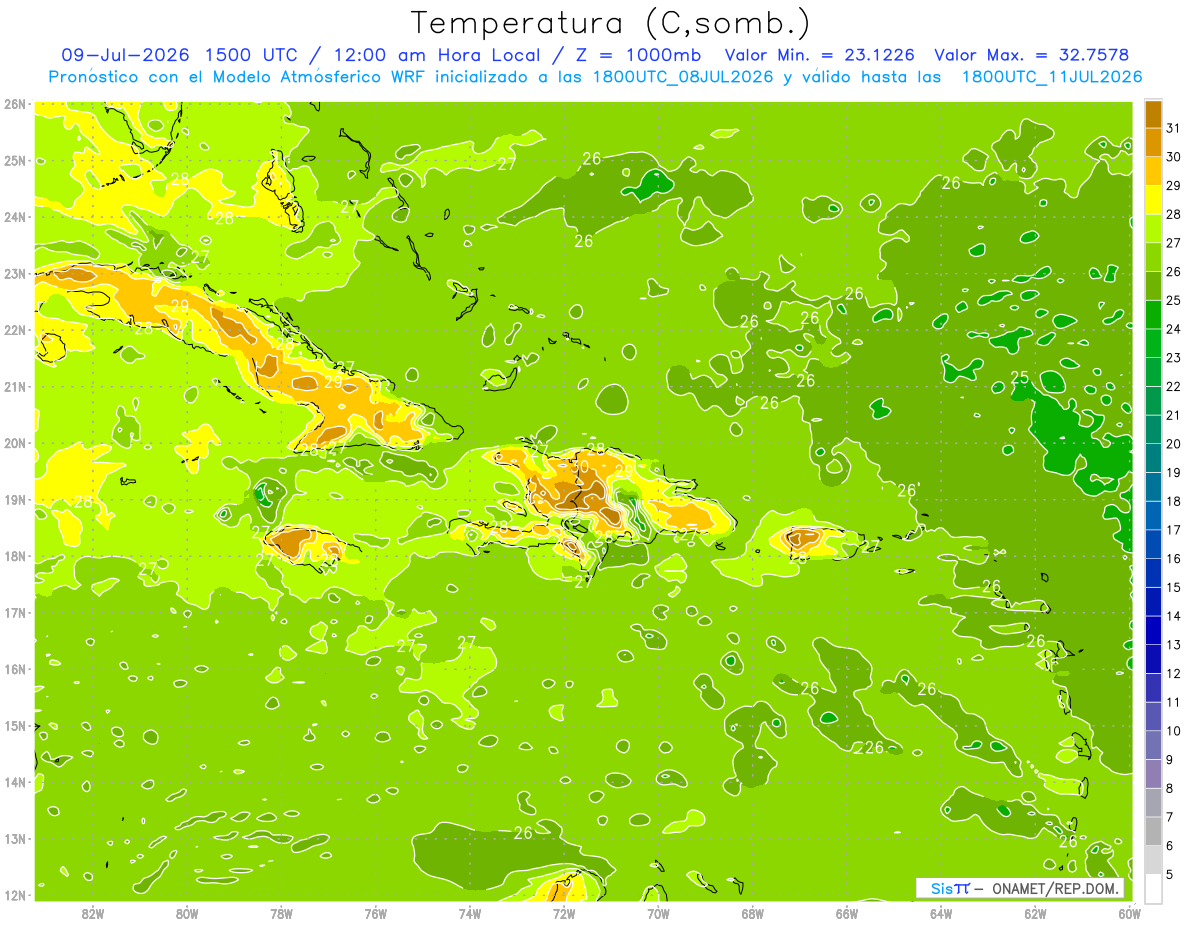Click the '24N' latitude axis label
Viewport: 1200px width, 927px height.
coord(15,217)
